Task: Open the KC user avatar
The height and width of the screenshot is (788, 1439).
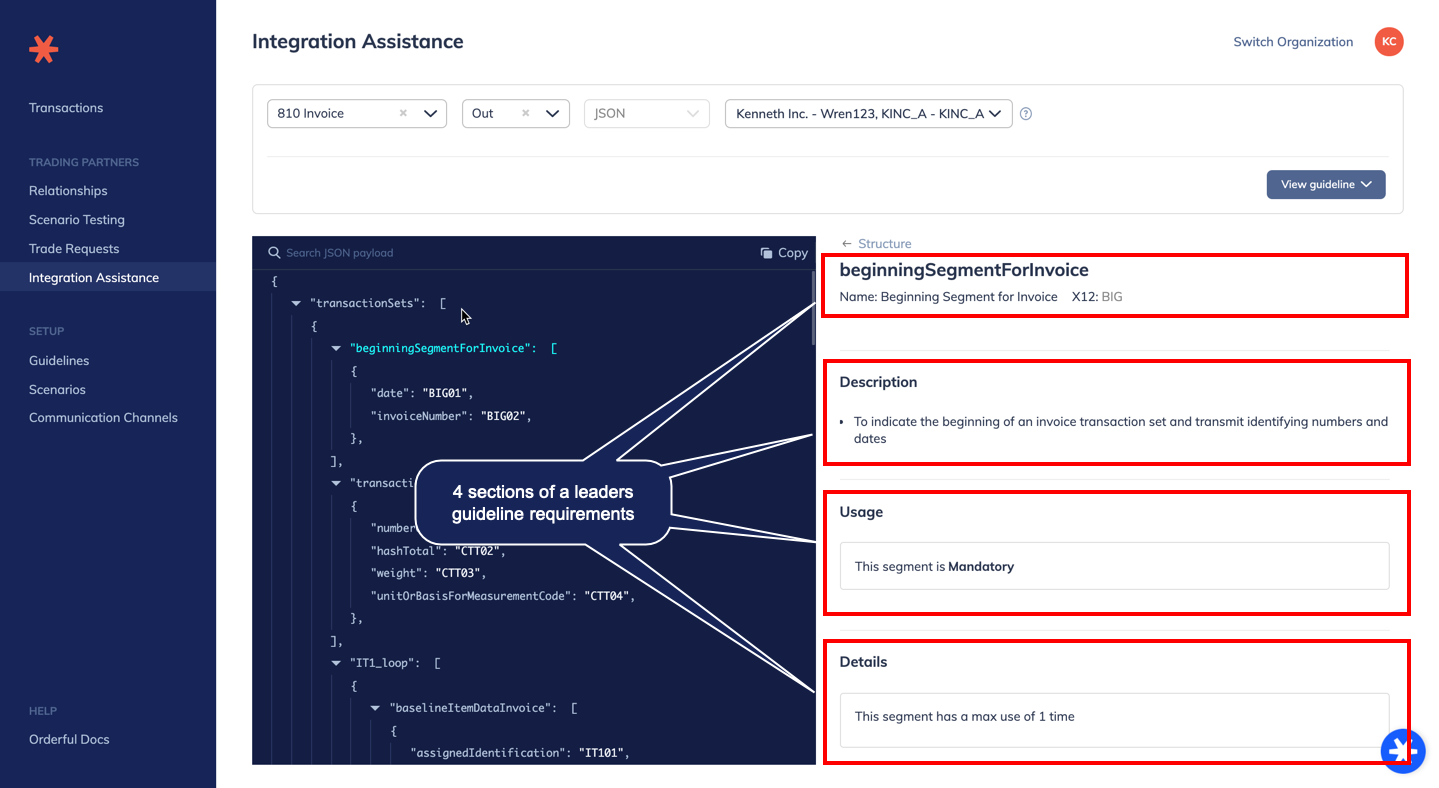Action: (1389, 42)
